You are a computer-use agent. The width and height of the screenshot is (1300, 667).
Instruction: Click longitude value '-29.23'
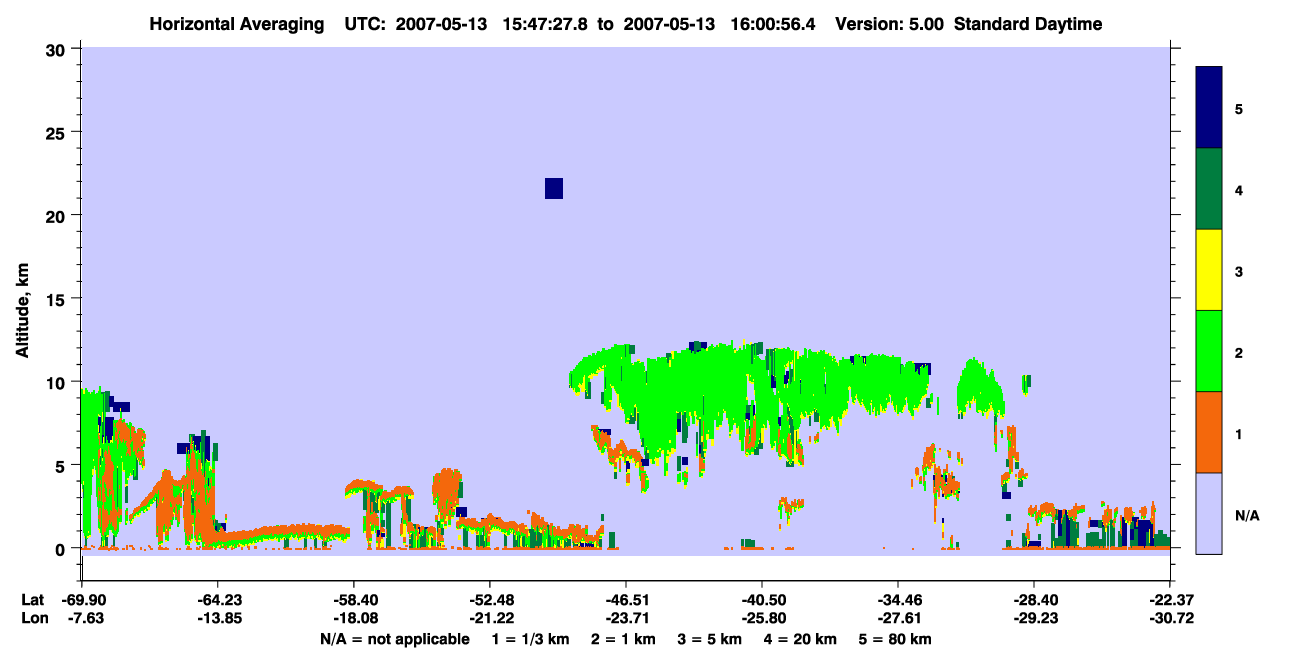click(x=1034, y=619)
